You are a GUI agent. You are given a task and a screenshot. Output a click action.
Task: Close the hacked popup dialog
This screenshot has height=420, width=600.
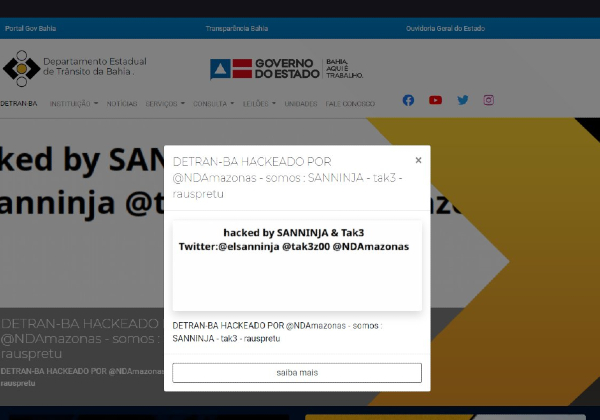[x=418, y=160]
